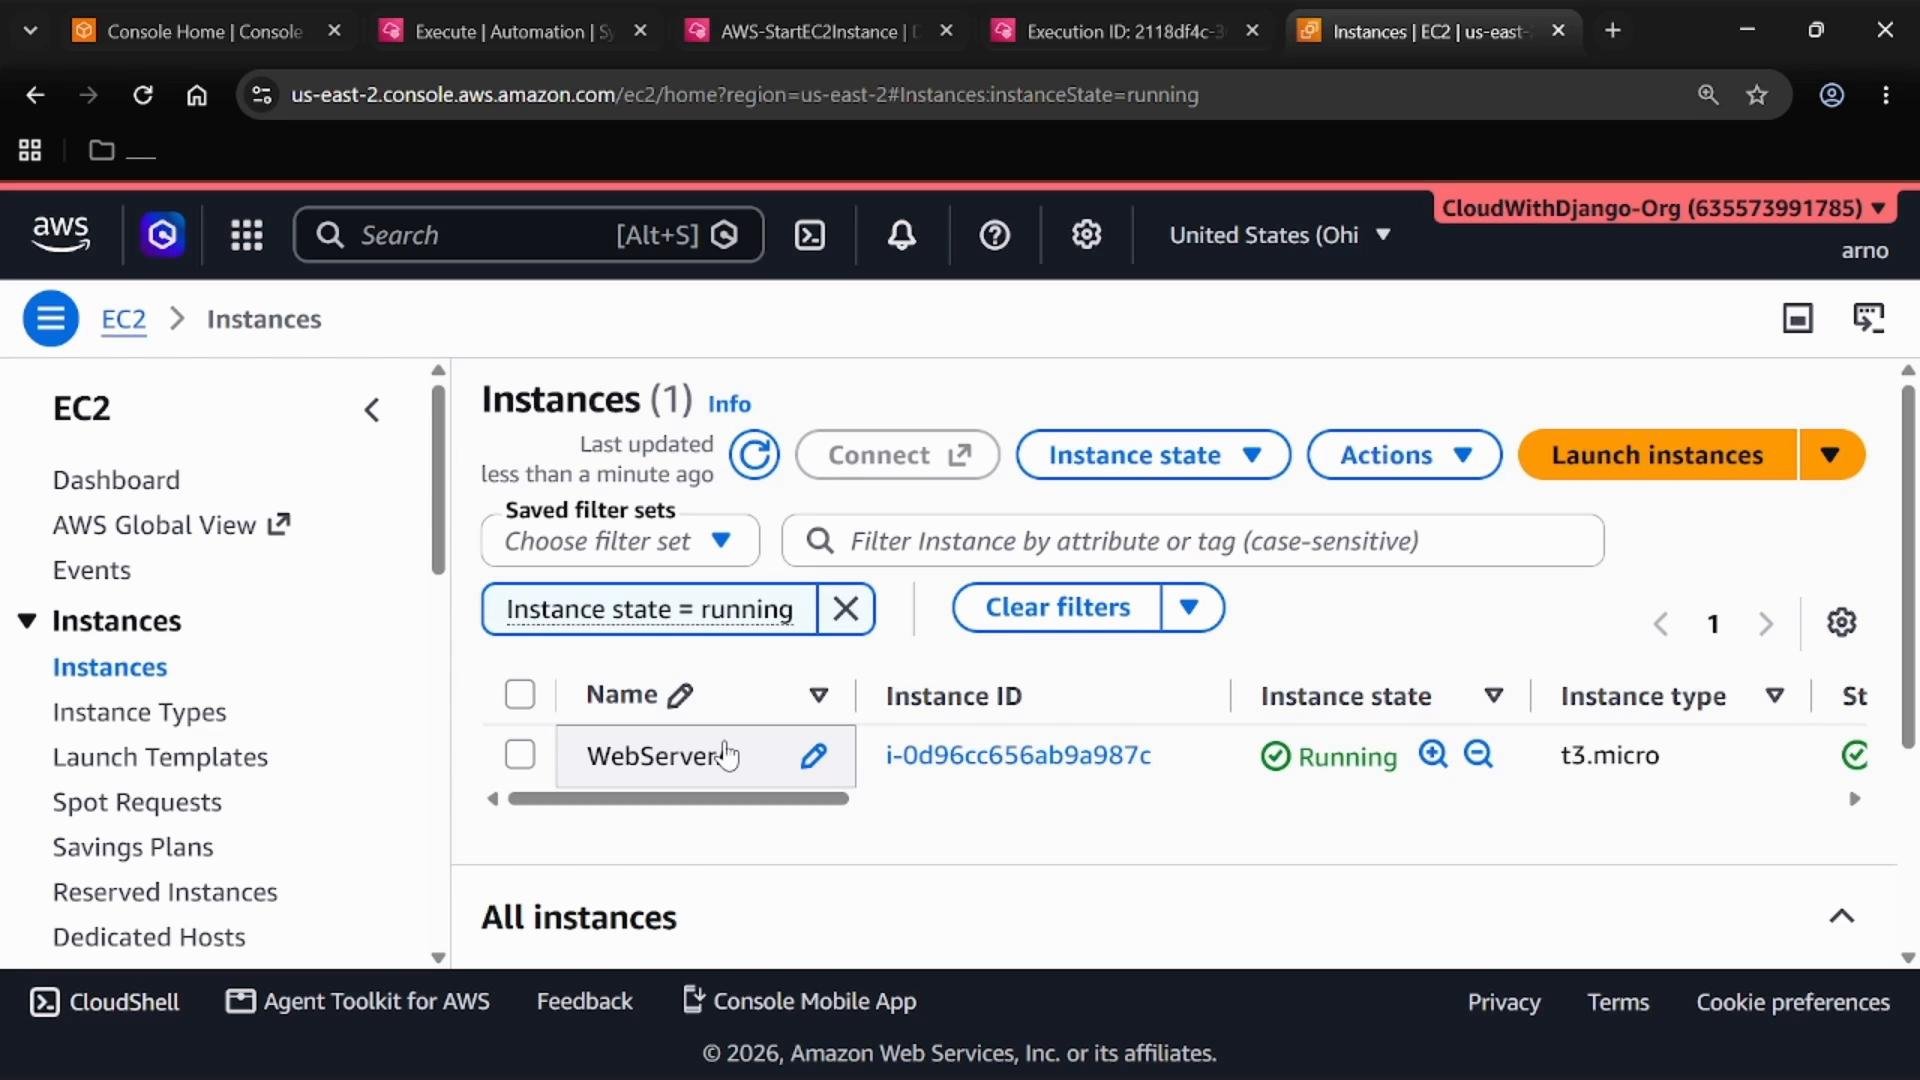Screen dimensions: 1920x1080
Task: Select all instances checkbox in header
Action: point(520,694)
